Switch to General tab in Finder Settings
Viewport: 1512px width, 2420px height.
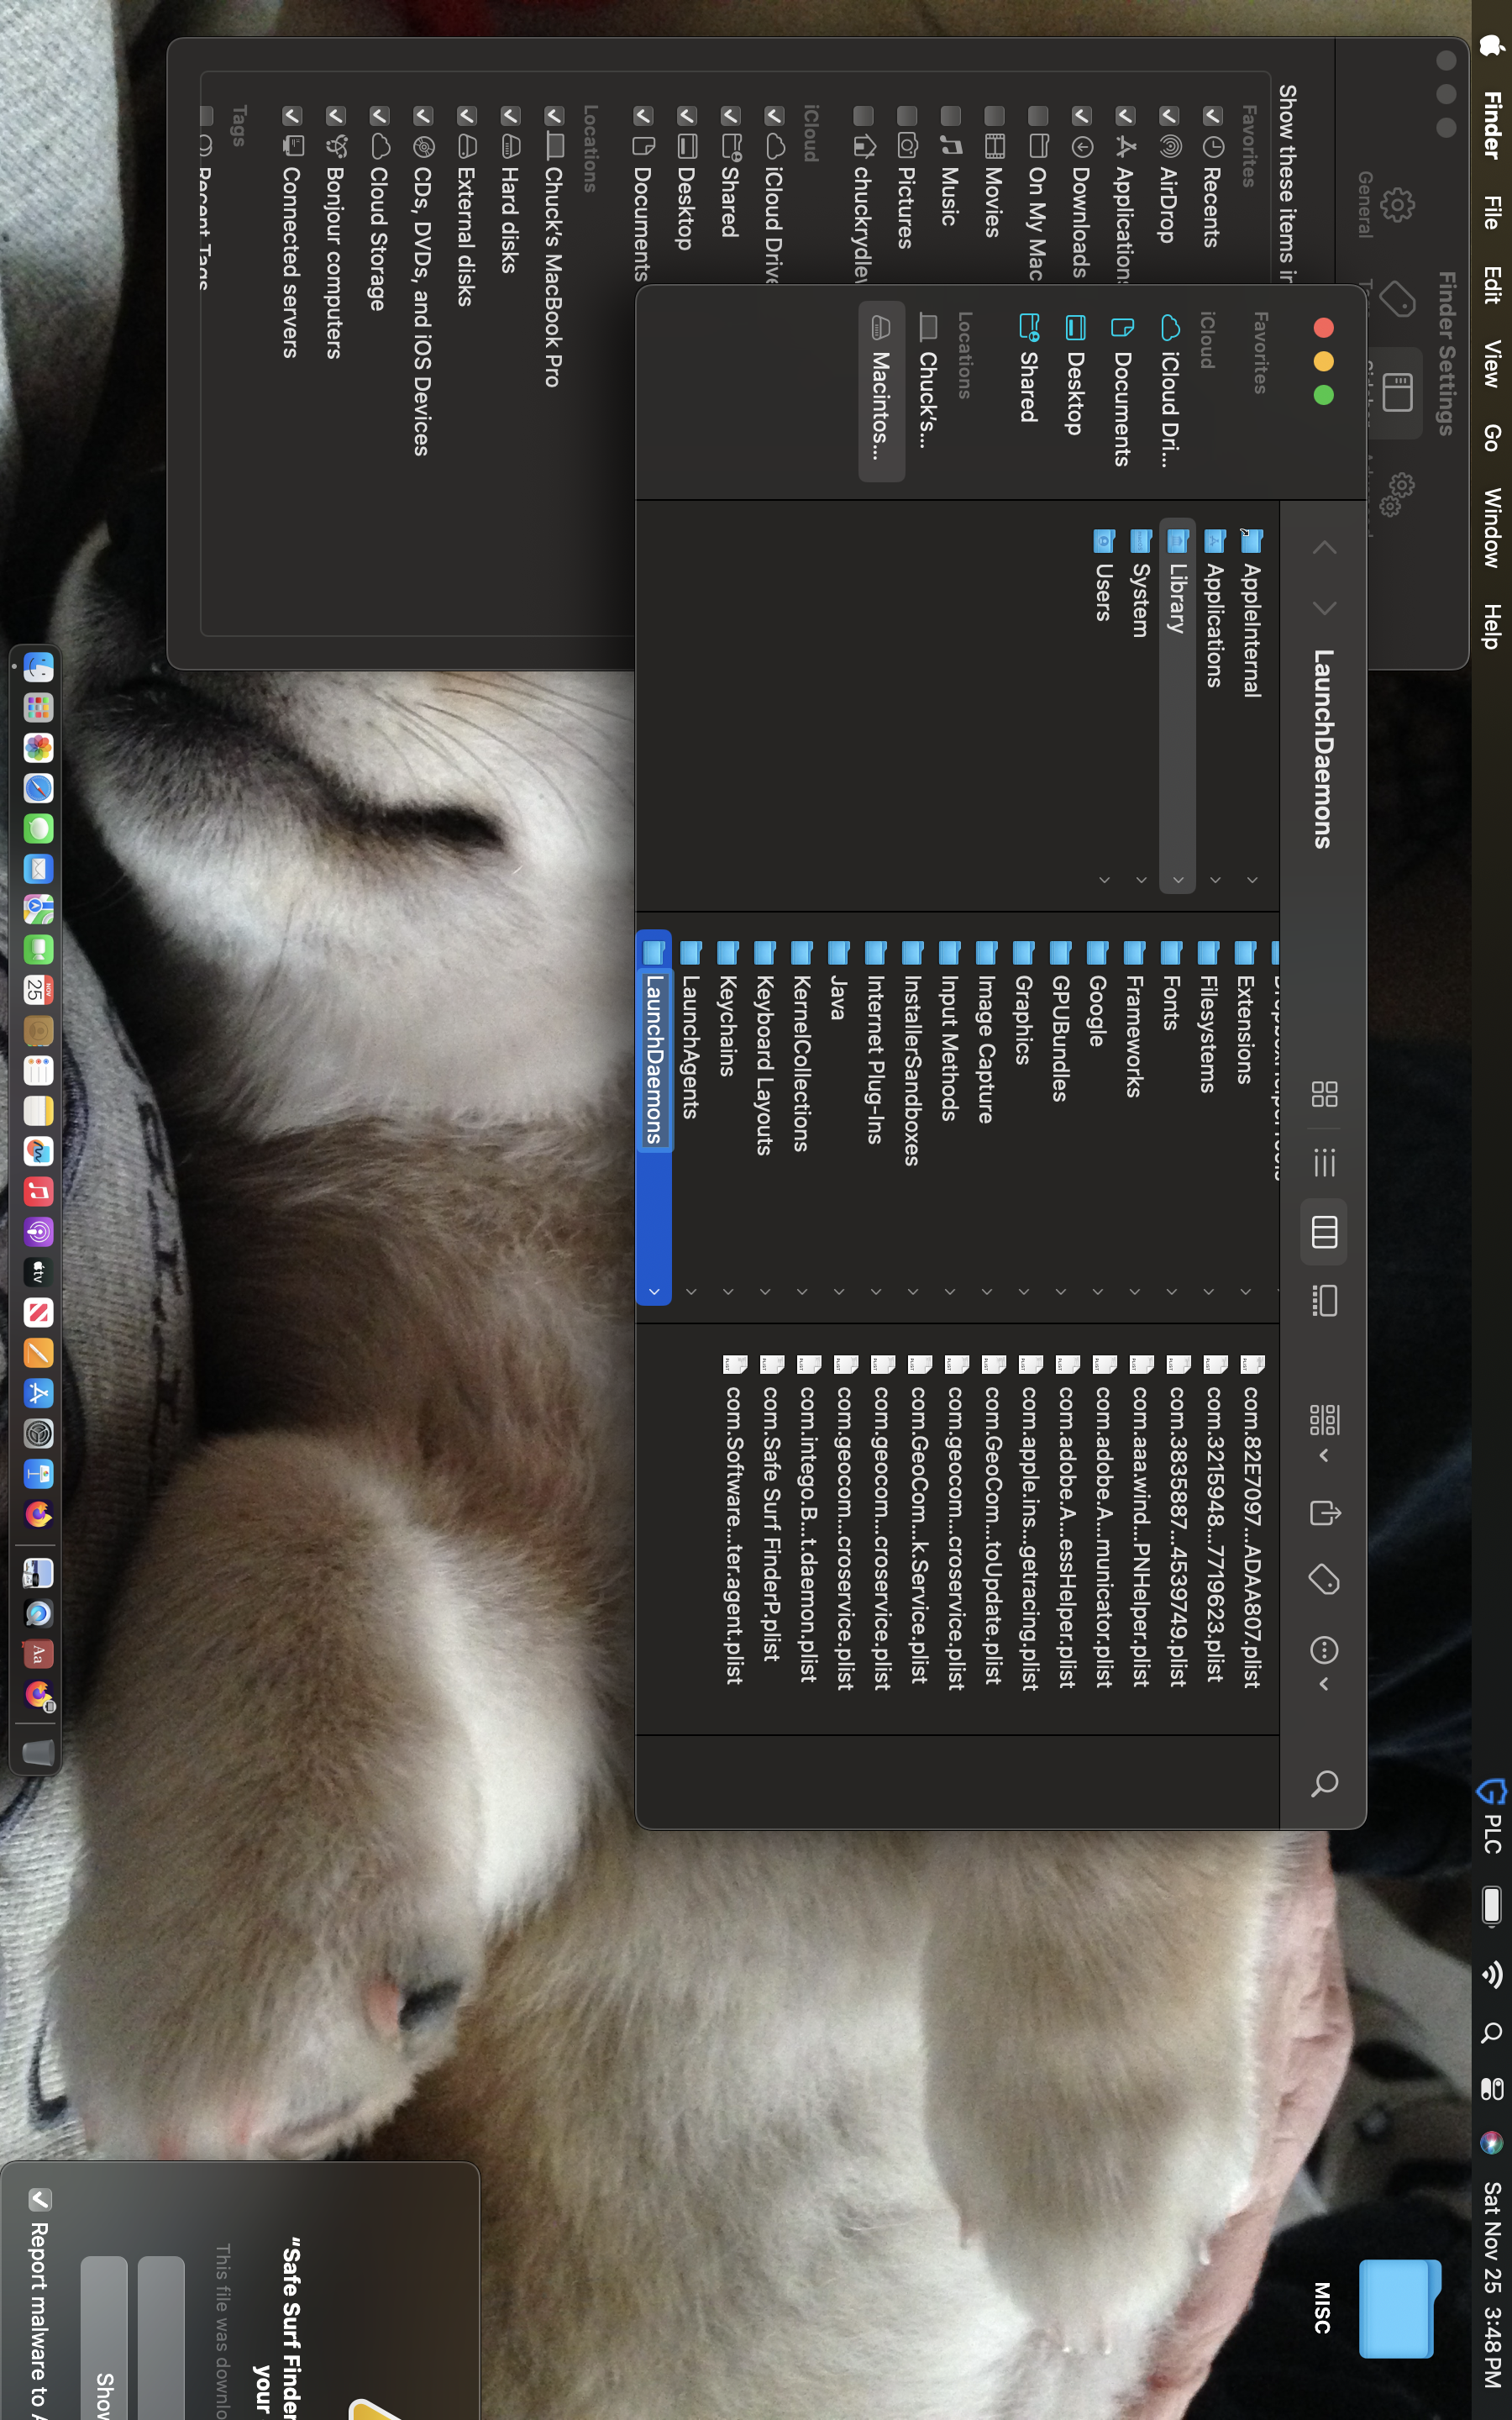[x=1385, y=205]
